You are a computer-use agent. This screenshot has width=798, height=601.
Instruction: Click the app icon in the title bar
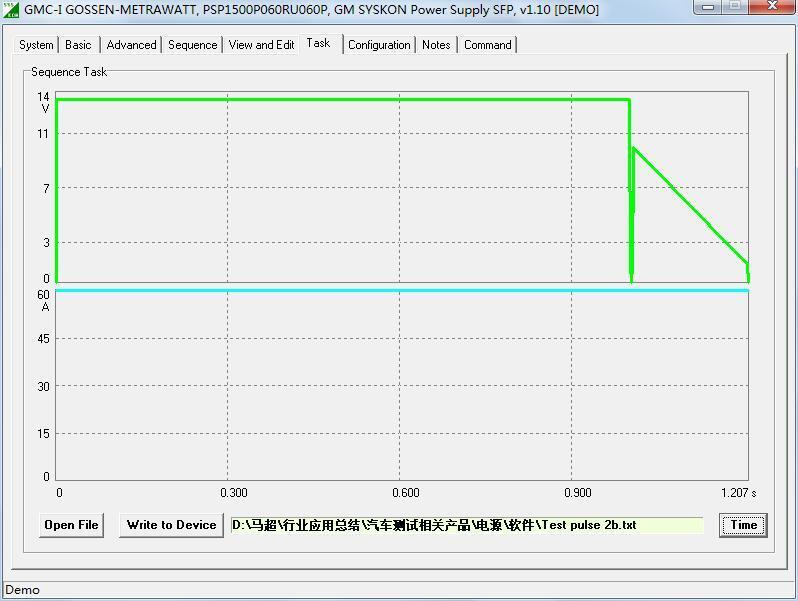[x=12, y=9]
